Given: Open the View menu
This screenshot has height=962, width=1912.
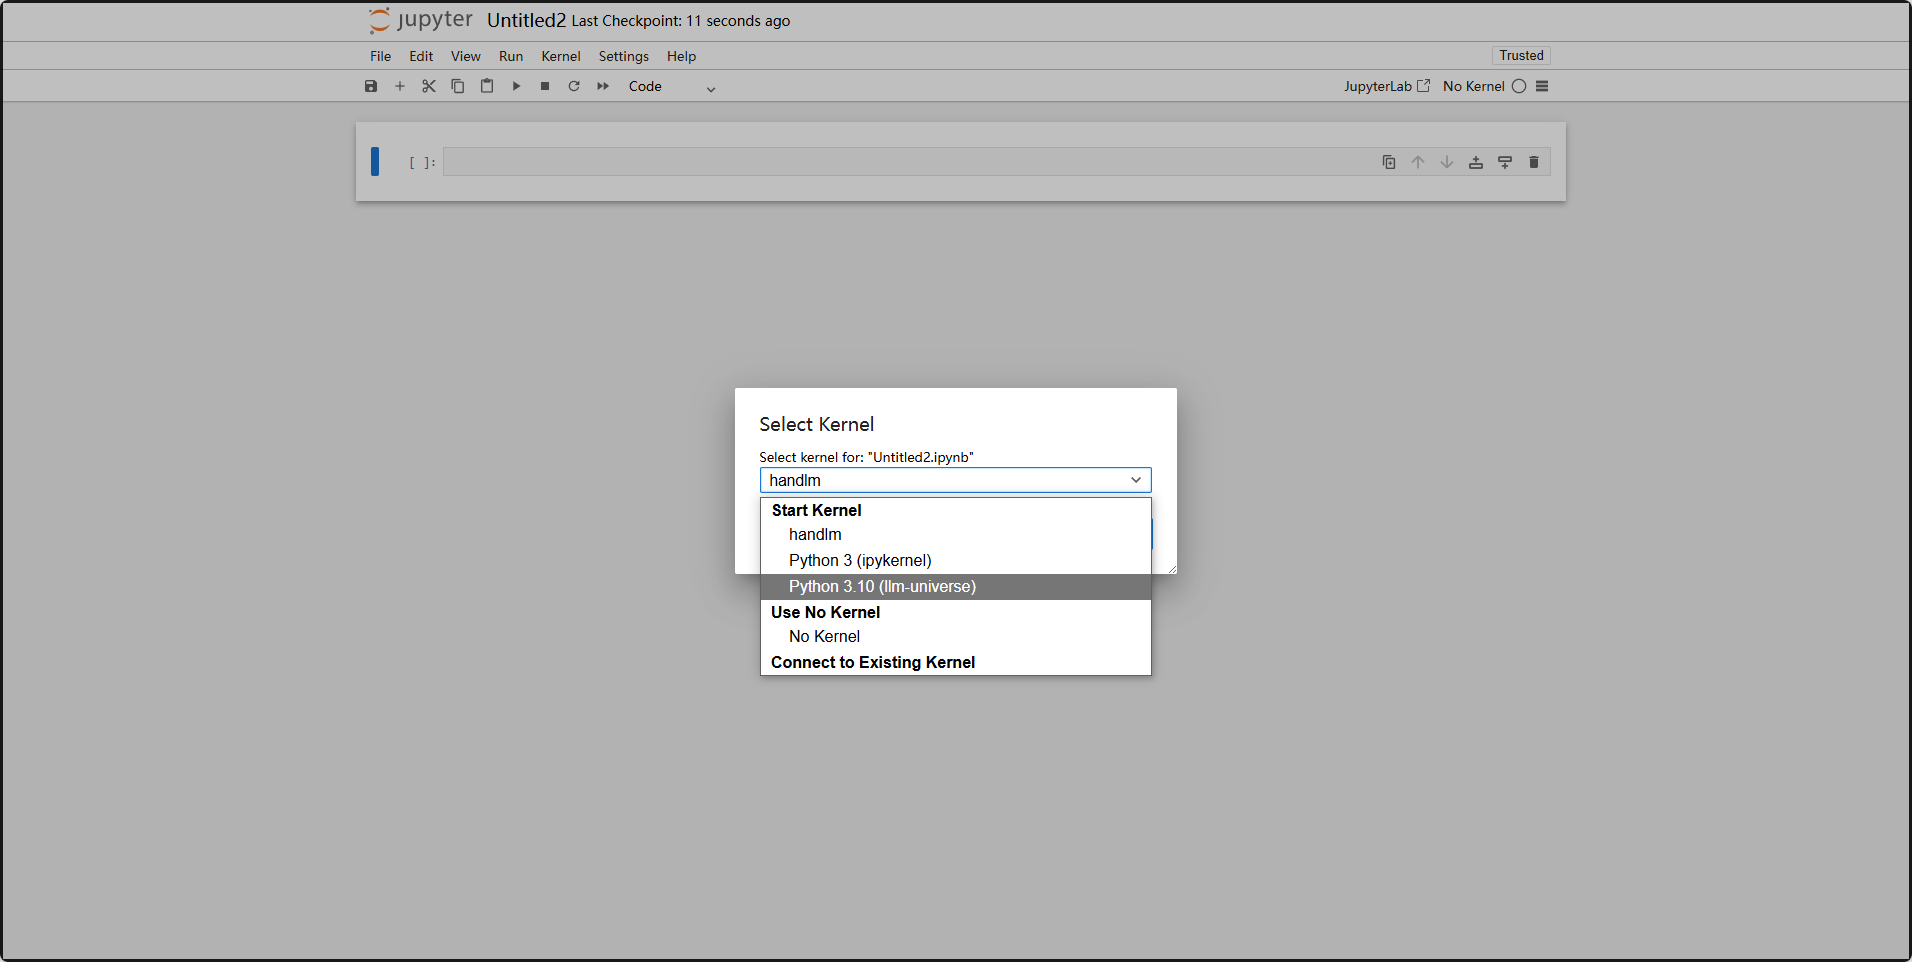Looking at the screenshot, I should [x=465, y=56].
